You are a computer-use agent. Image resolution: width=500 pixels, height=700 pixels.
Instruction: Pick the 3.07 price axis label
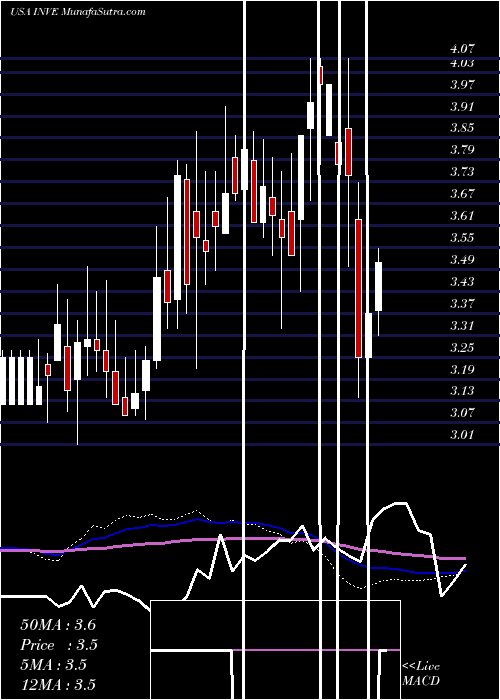coord(462,412)
